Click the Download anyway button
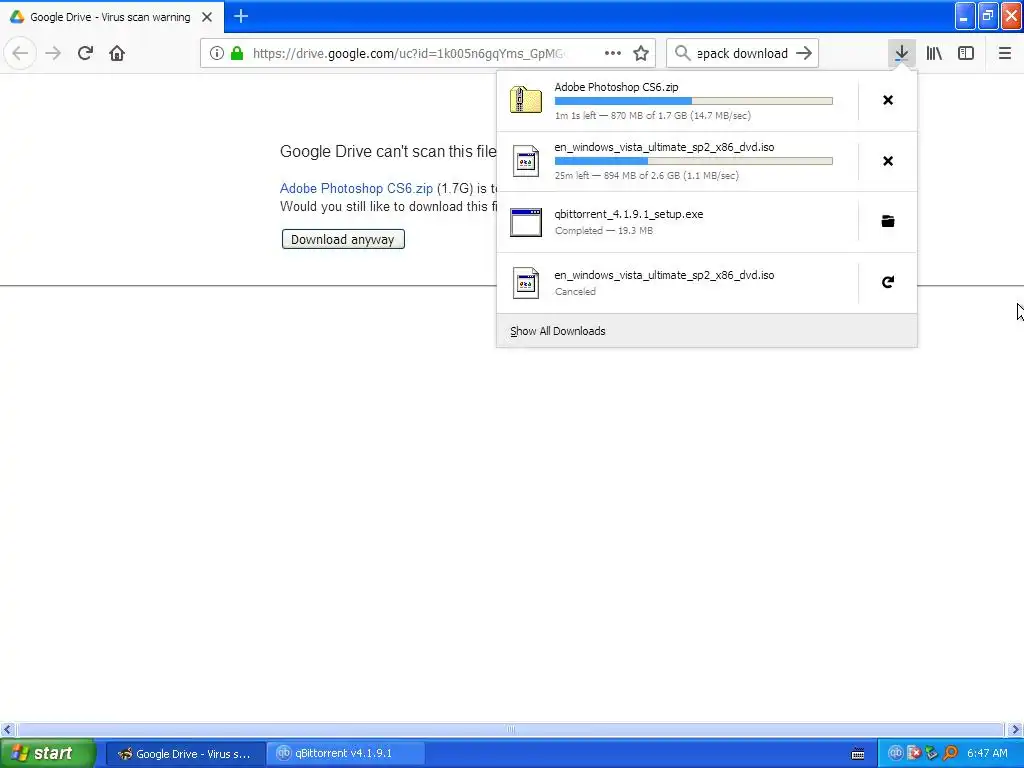Viewport: 1024px width, 768px height. [343, 239]
